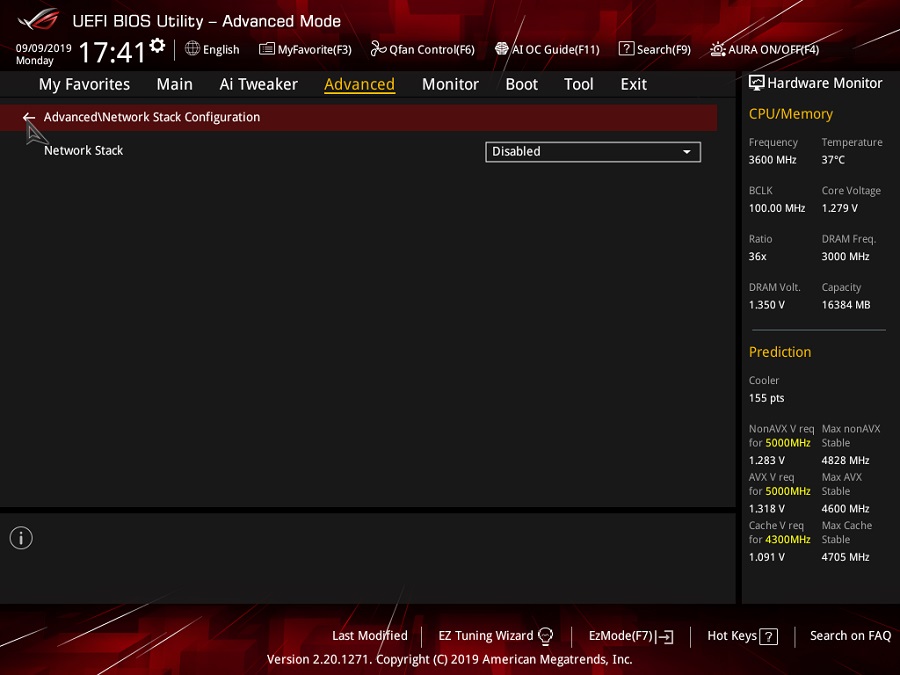Screen dimensions: 900x675
Task: Switch to EzMode(F7)
Action: coord(620,635)
